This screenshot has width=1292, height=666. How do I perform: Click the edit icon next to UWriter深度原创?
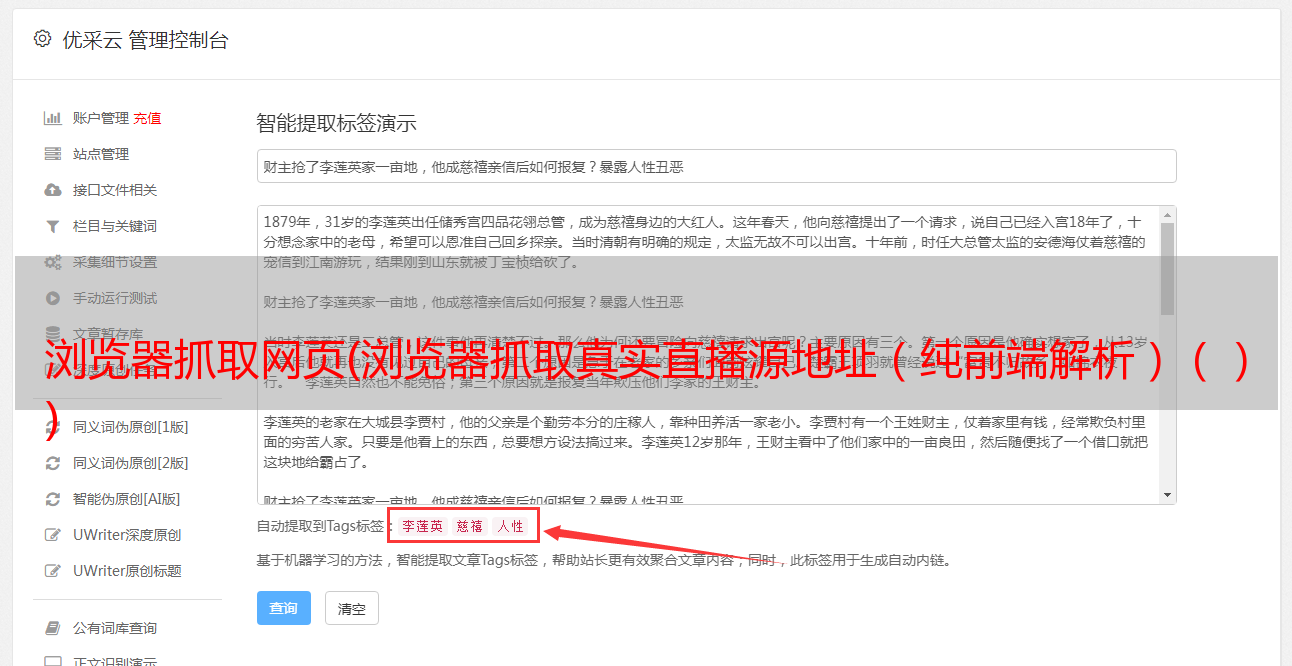(x=52, y=535)
